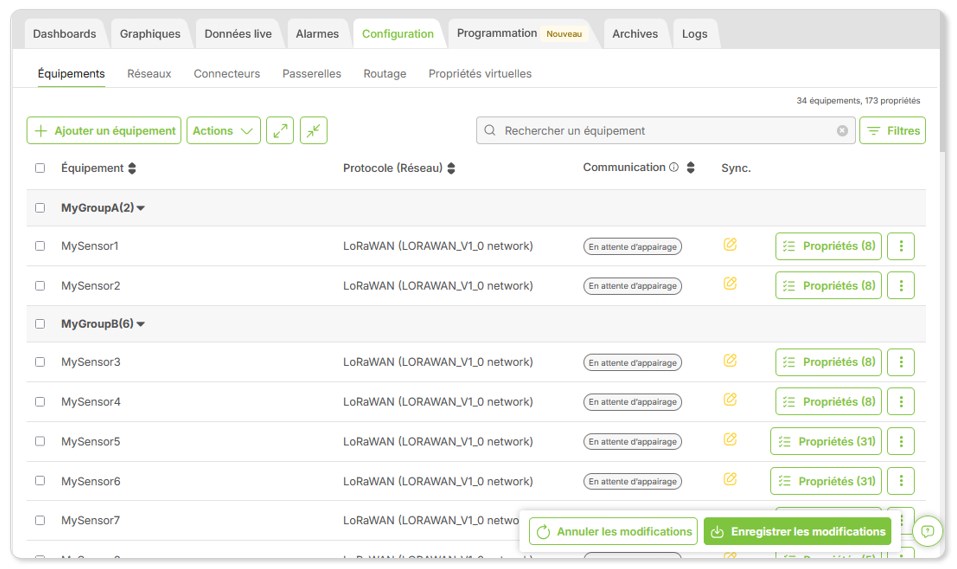This screenshot has height=569, width=957.
Task: Click Annuler les modifications button
Action: (613, 532)
